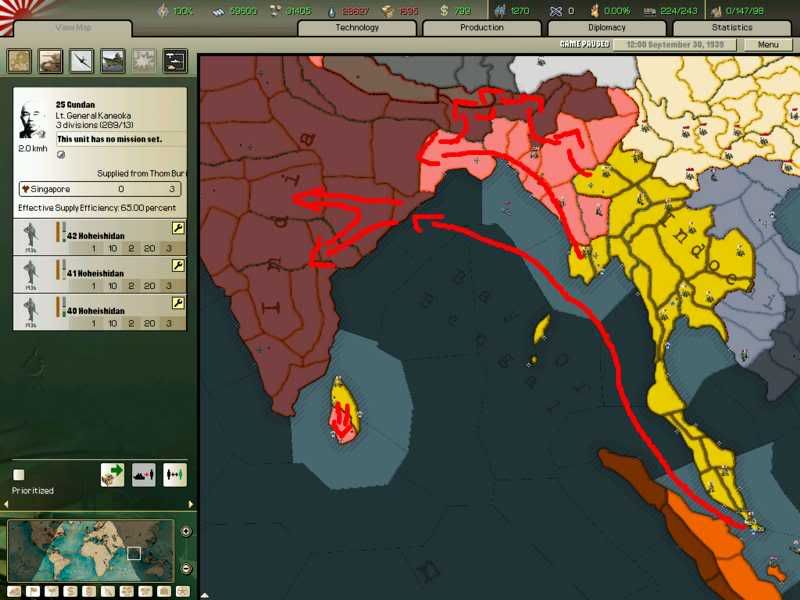The image size is (800, 600).
Task: Click the greyed-out starburst icon in toolbar
Action: 144,61
